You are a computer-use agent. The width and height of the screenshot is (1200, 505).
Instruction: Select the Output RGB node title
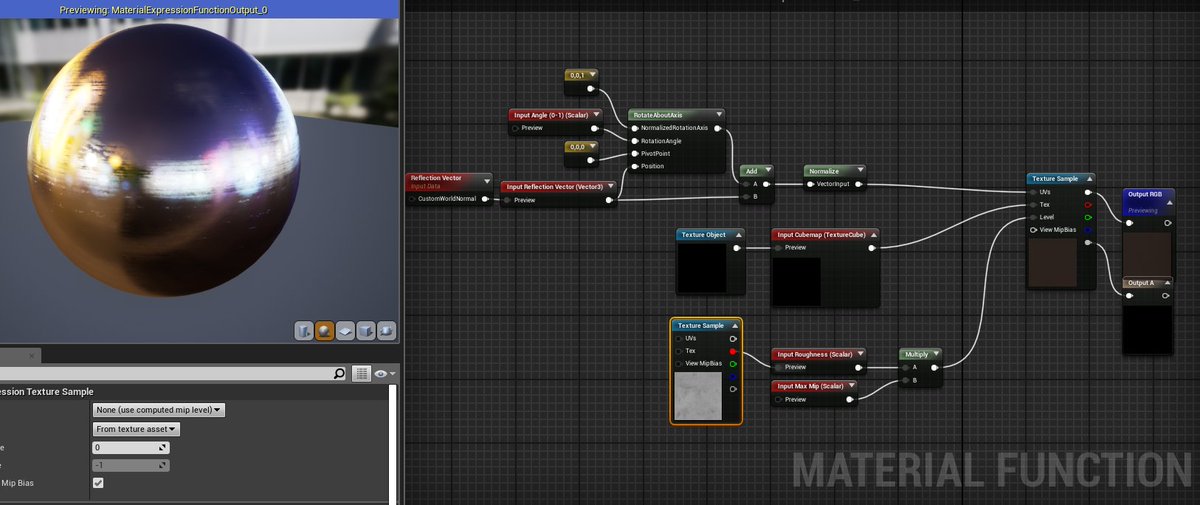coord(1145,194)
